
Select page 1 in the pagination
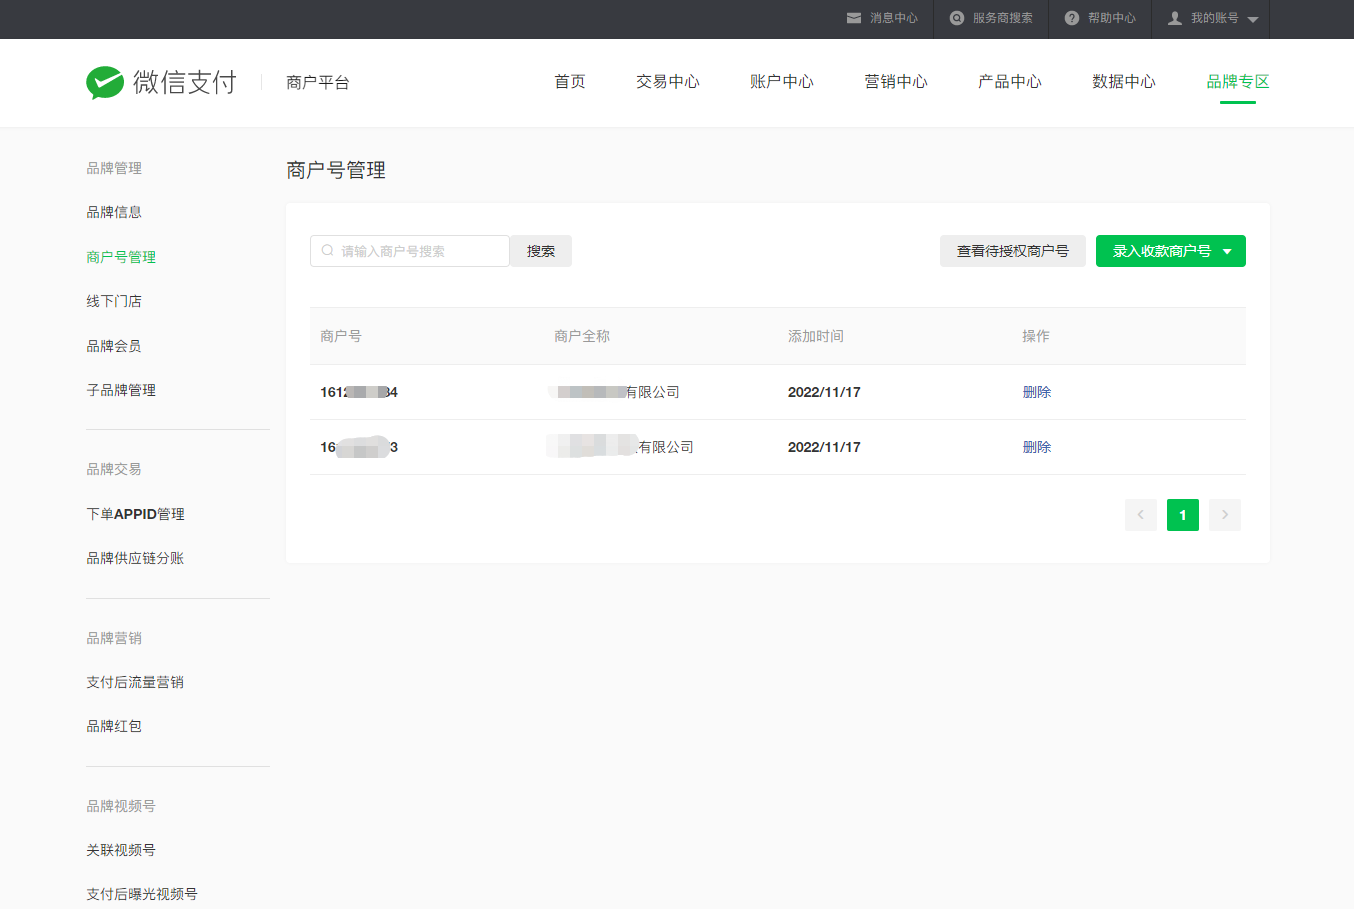1183,515
